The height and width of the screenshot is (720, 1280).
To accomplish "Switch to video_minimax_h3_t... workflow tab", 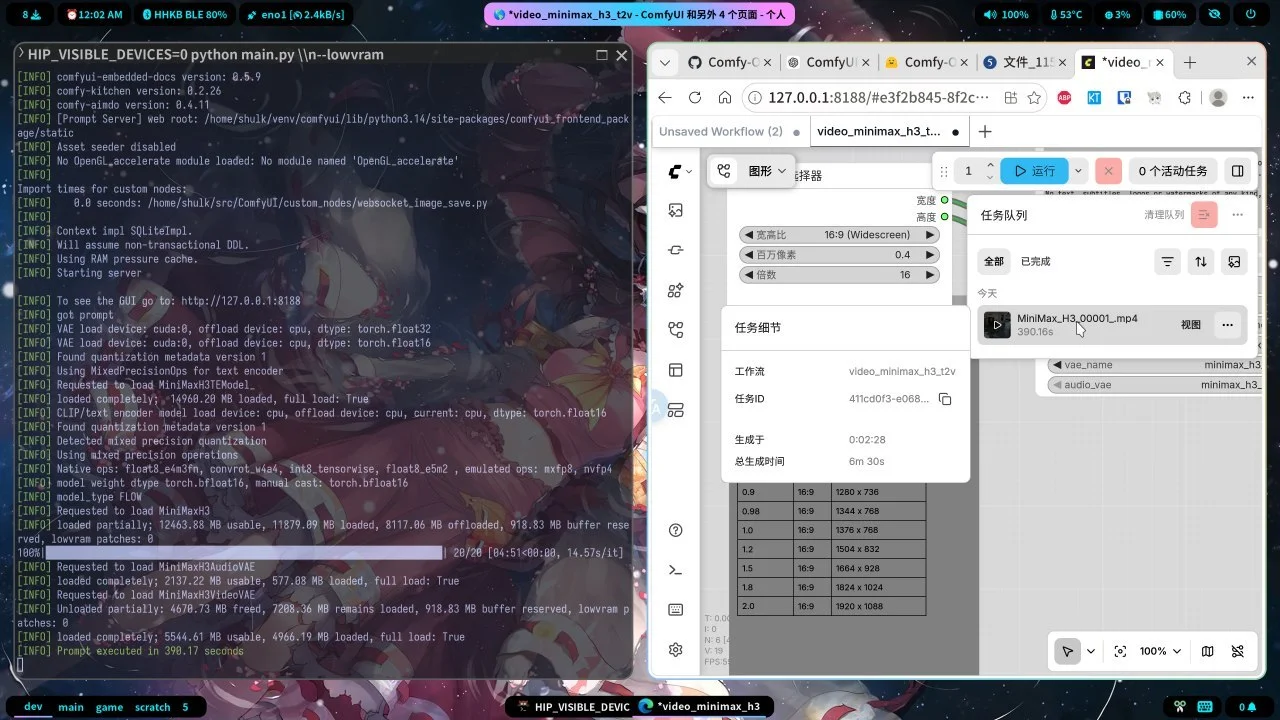I will coord(888,131).
